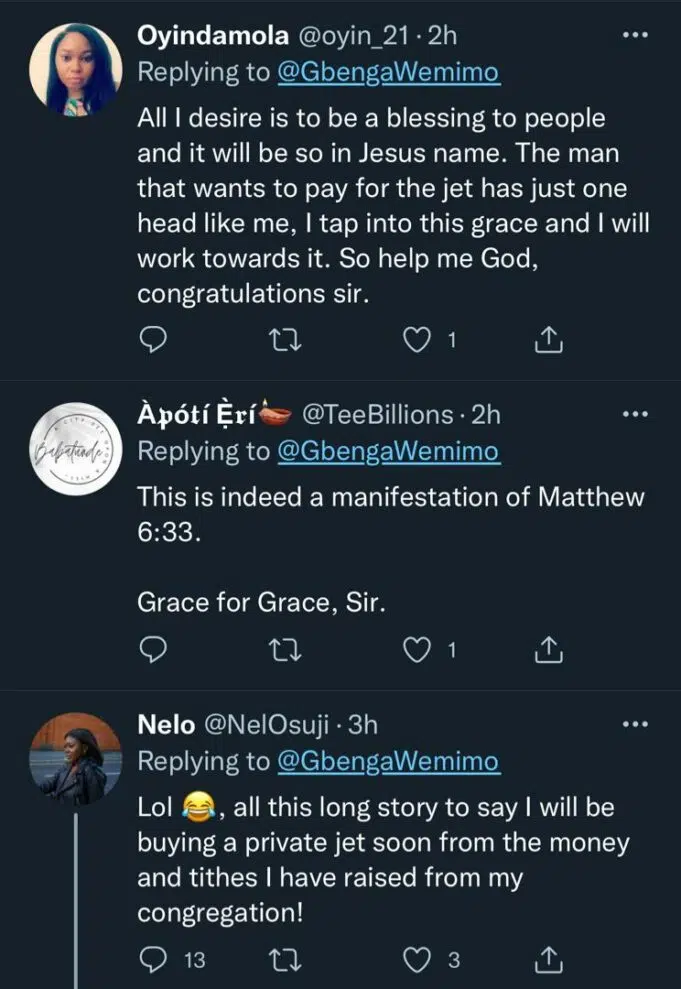This screenshot has width=681, height=989.
Task: Share the TeeBillions tweet
Action: point(550,652)
